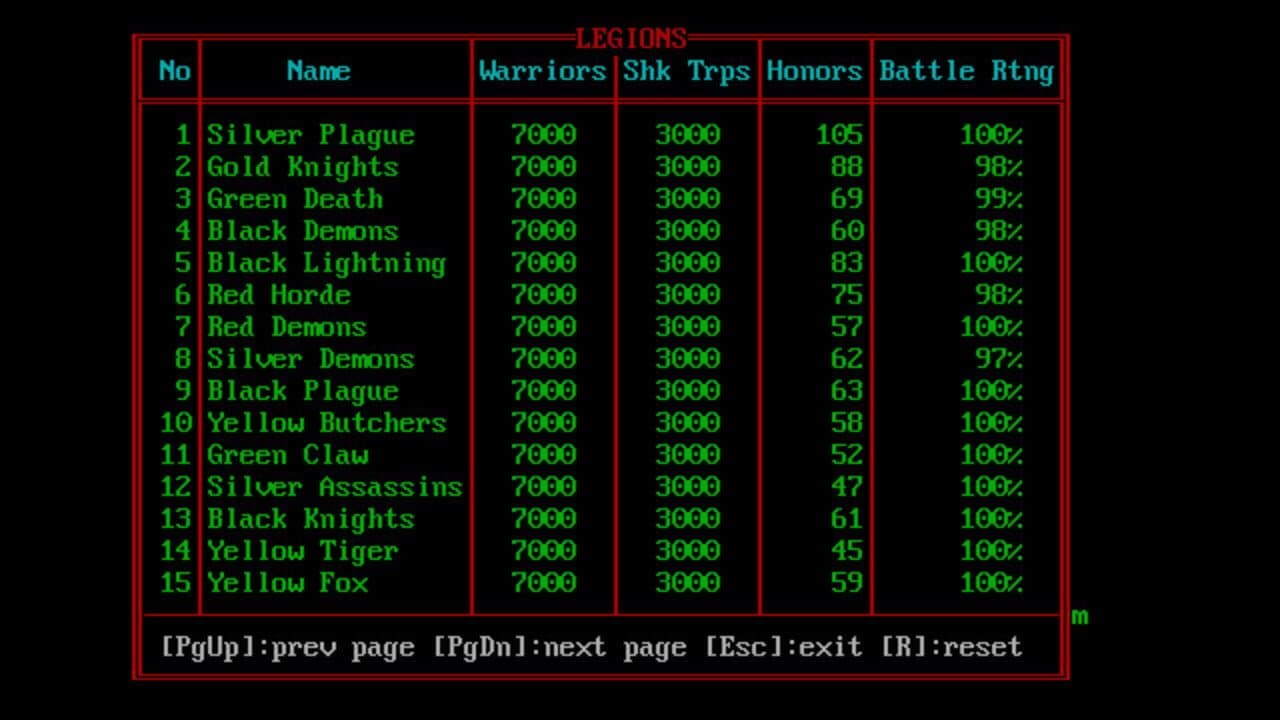The height and width of the screenshot is (720, 1280).
Task: Choose the [PgDn]:next page command
Action: (560, 647)
